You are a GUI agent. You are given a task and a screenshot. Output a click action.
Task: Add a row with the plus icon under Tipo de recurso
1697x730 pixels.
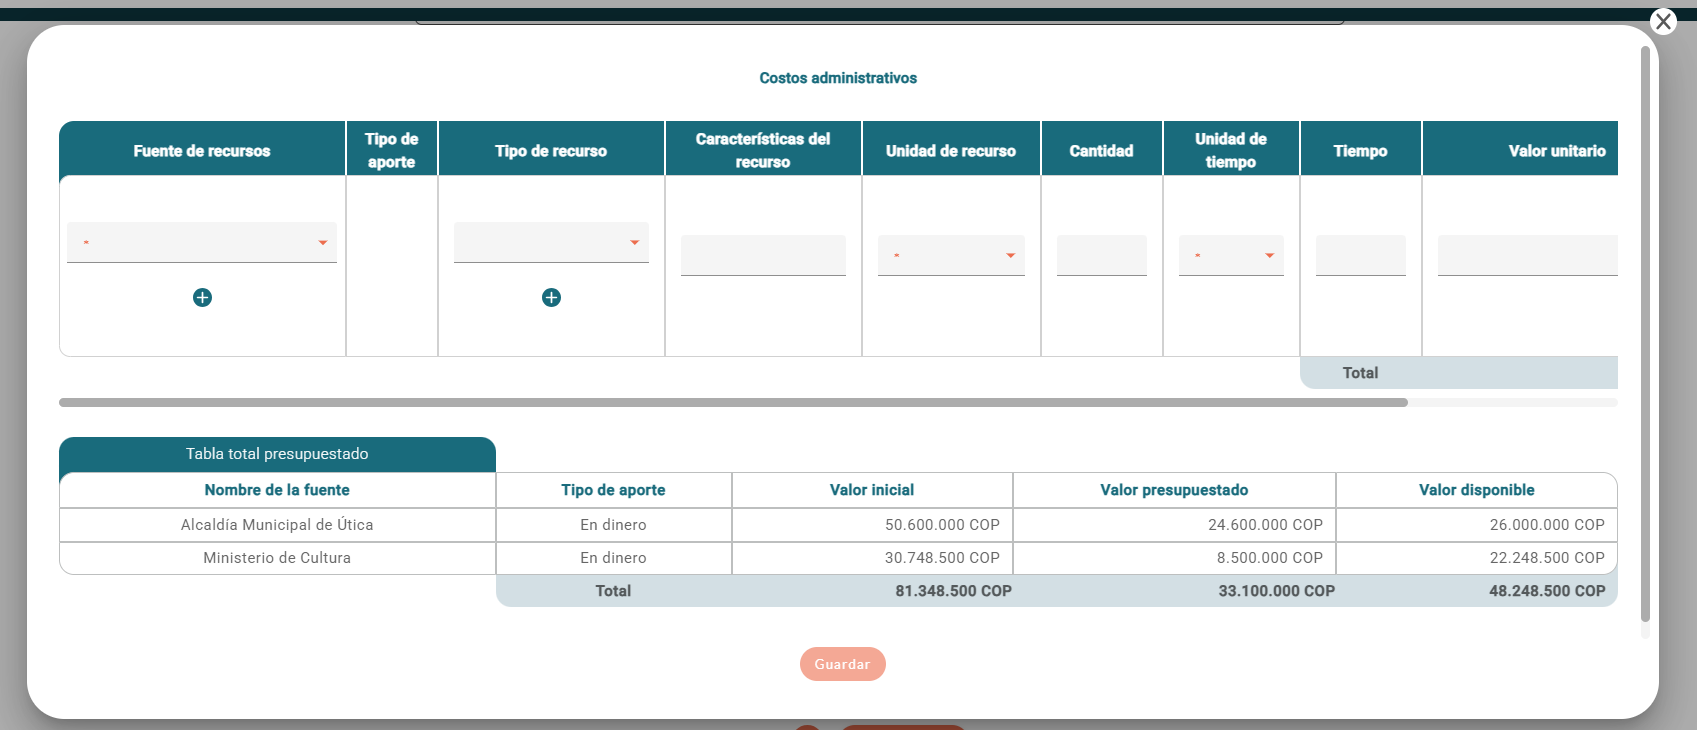[551, 297]
